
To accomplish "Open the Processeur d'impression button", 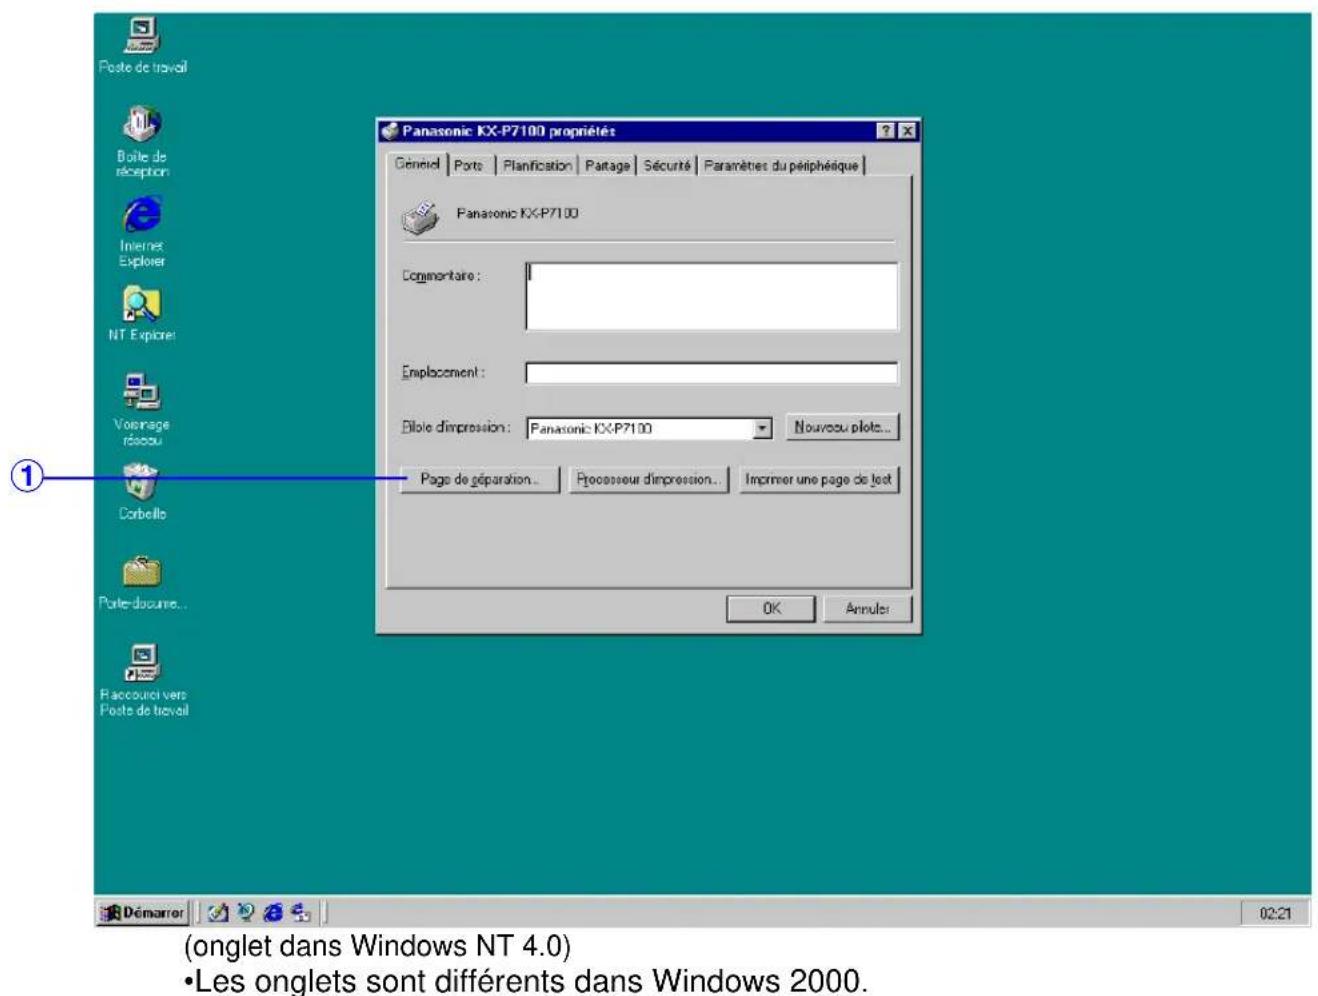I will pos(648,480).
